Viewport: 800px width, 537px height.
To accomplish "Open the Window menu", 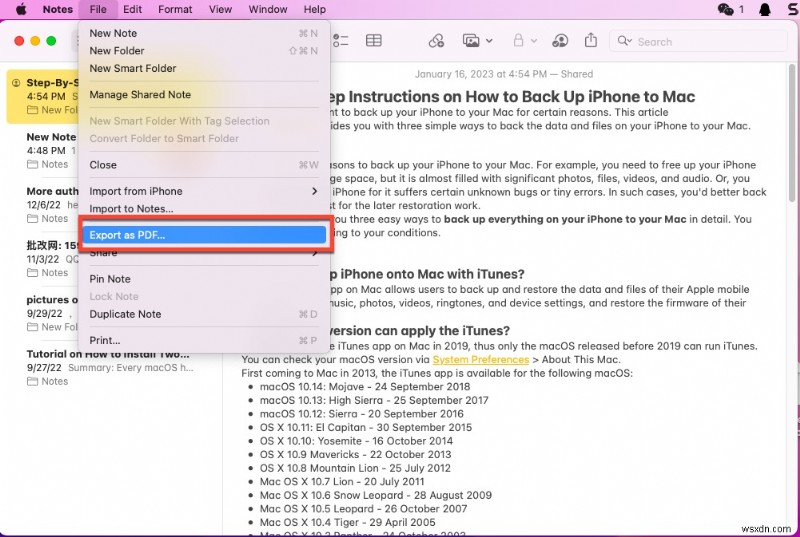I will click(268, 9).
